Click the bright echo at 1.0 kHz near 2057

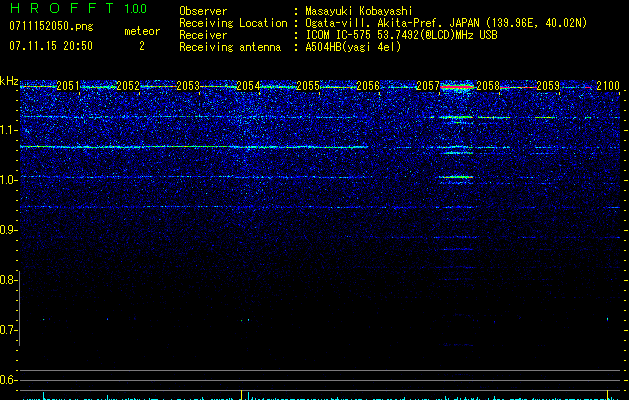pyautogui.click(x=456, y=177)
